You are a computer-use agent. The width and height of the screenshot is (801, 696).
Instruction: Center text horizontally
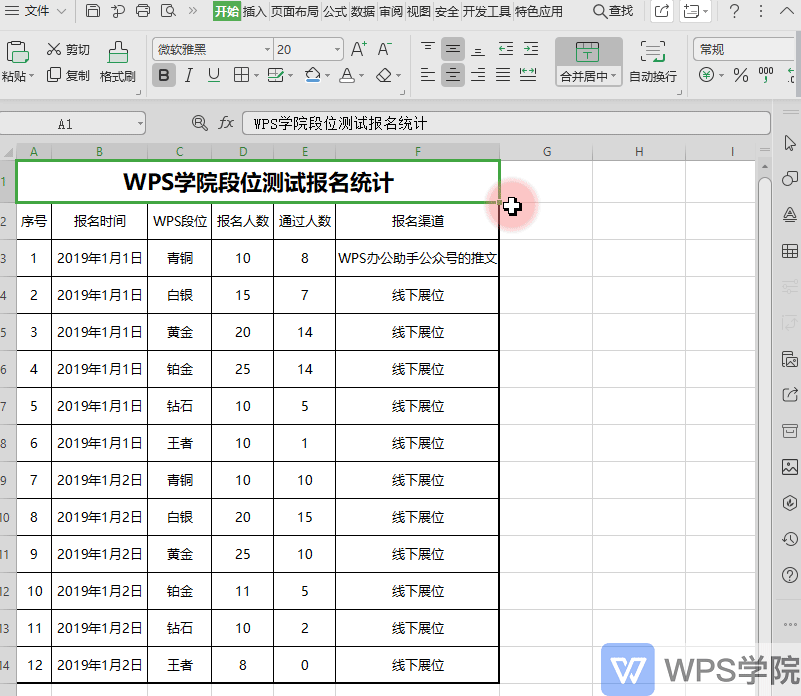pyautogui.click(x=453, y=76)
